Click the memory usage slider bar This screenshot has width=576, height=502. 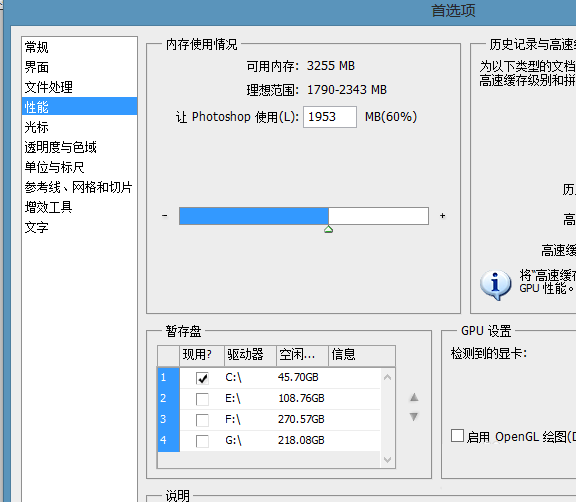[x=304, y=216]
